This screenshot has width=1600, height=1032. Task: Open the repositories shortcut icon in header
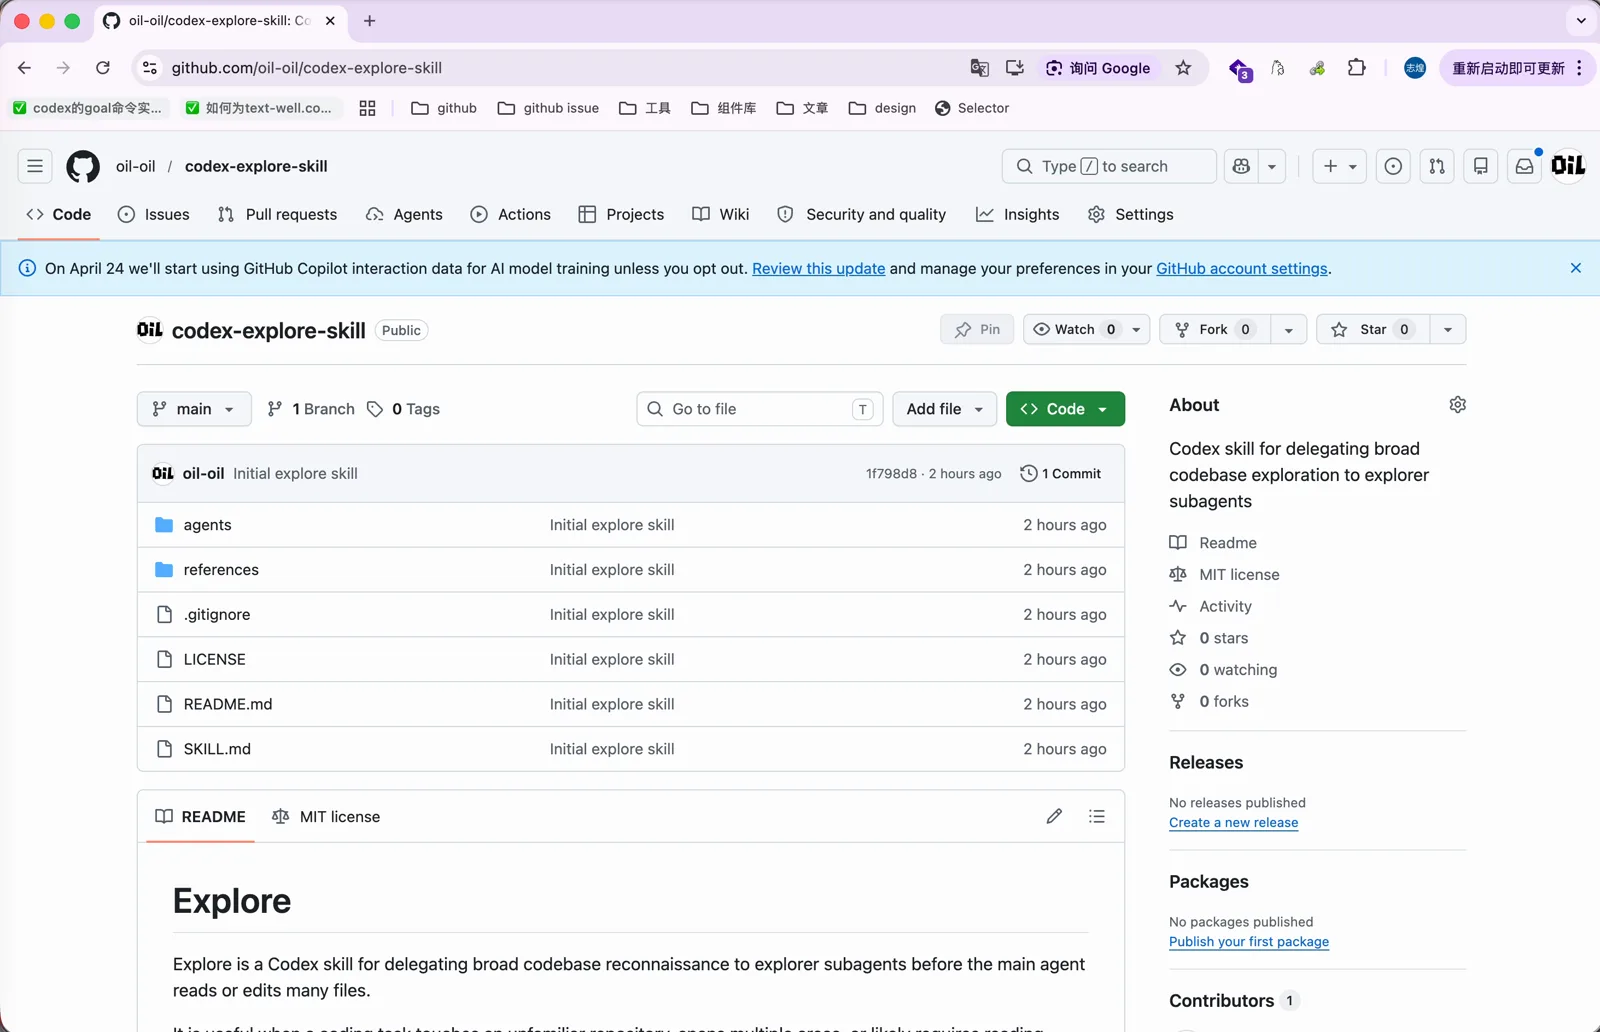(x=1481, y=166)
